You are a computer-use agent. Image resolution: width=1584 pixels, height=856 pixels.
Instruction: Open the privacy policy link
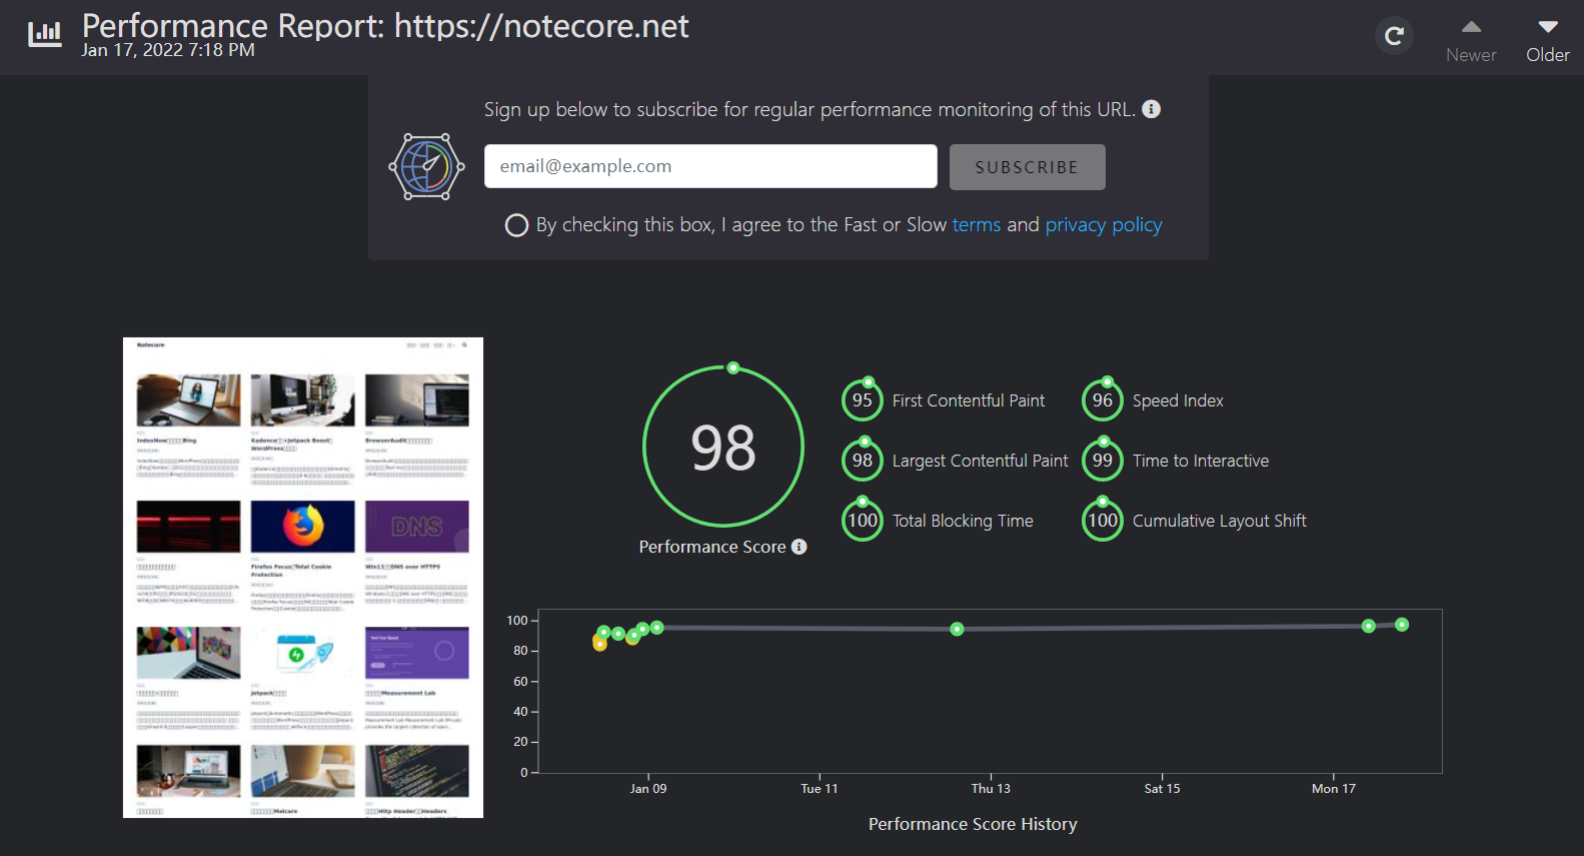click(x=1103, y=225)
